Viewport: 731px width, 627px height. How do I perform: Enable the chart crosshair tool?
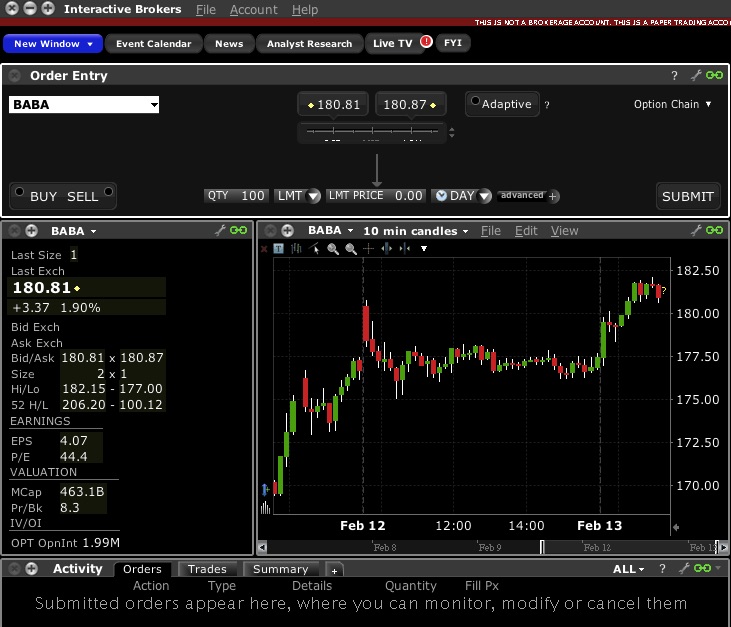[x=369, y=248]
